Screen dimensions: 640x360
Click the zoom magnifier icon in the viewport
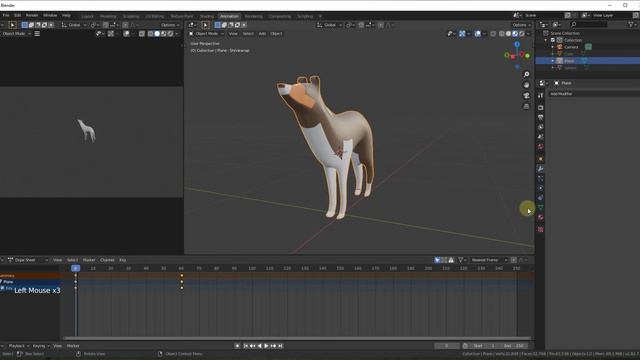tap(527, 74)
